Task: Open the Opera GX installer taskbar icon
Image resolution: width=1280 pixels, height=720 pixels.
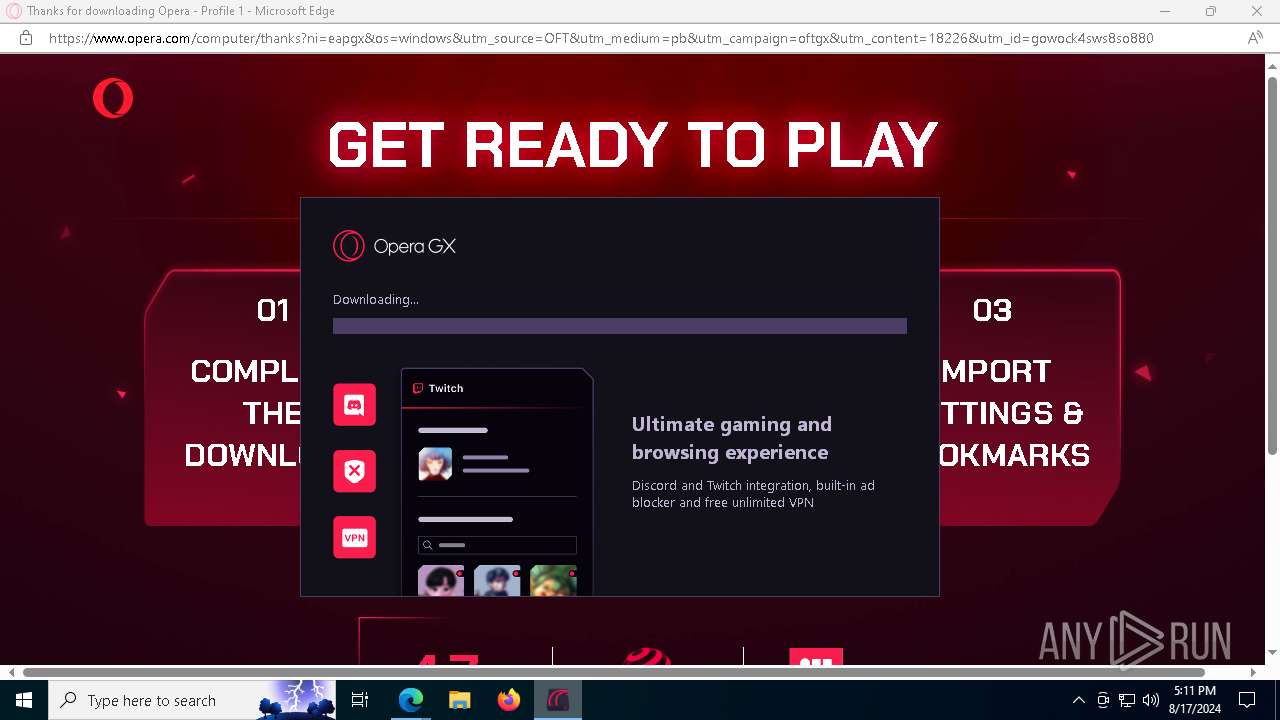Action: pos(557,700)
